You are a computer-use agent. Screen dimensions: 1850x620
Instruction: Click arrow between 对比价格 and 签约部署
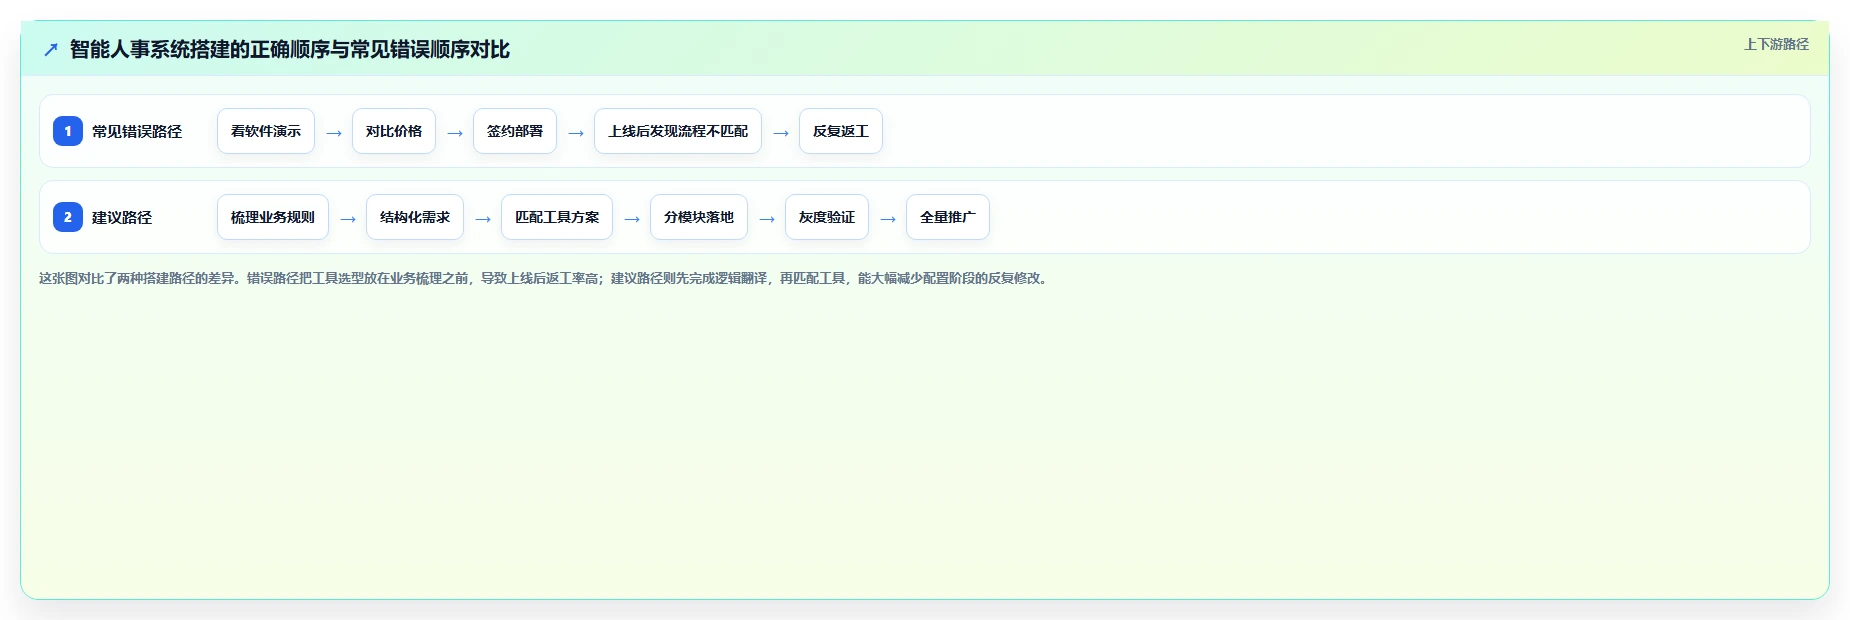[455, 132]
